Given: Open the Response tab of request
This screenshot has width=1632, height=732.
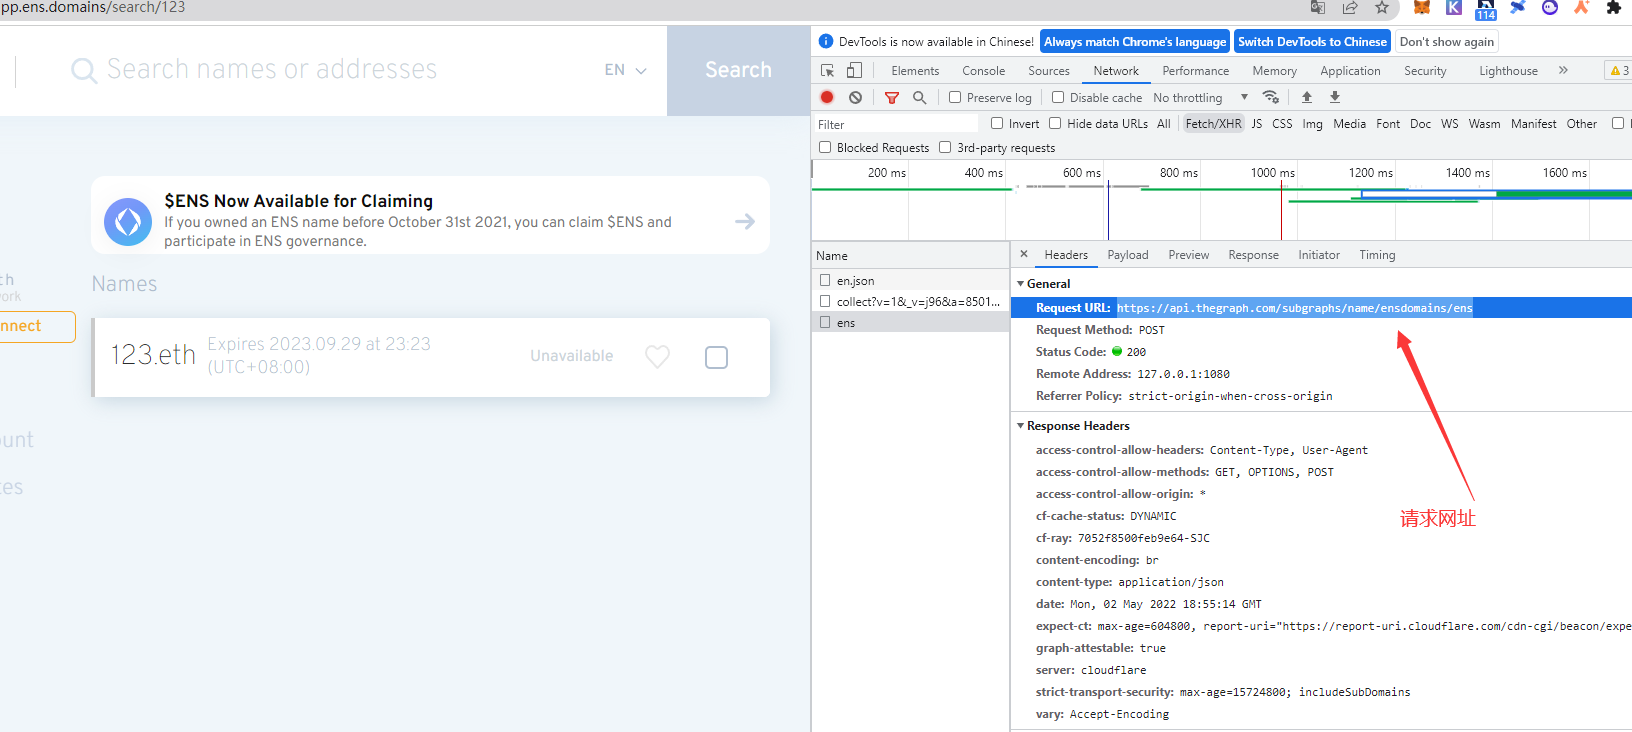Looking at the screenshot, I should pos(1254,255).
